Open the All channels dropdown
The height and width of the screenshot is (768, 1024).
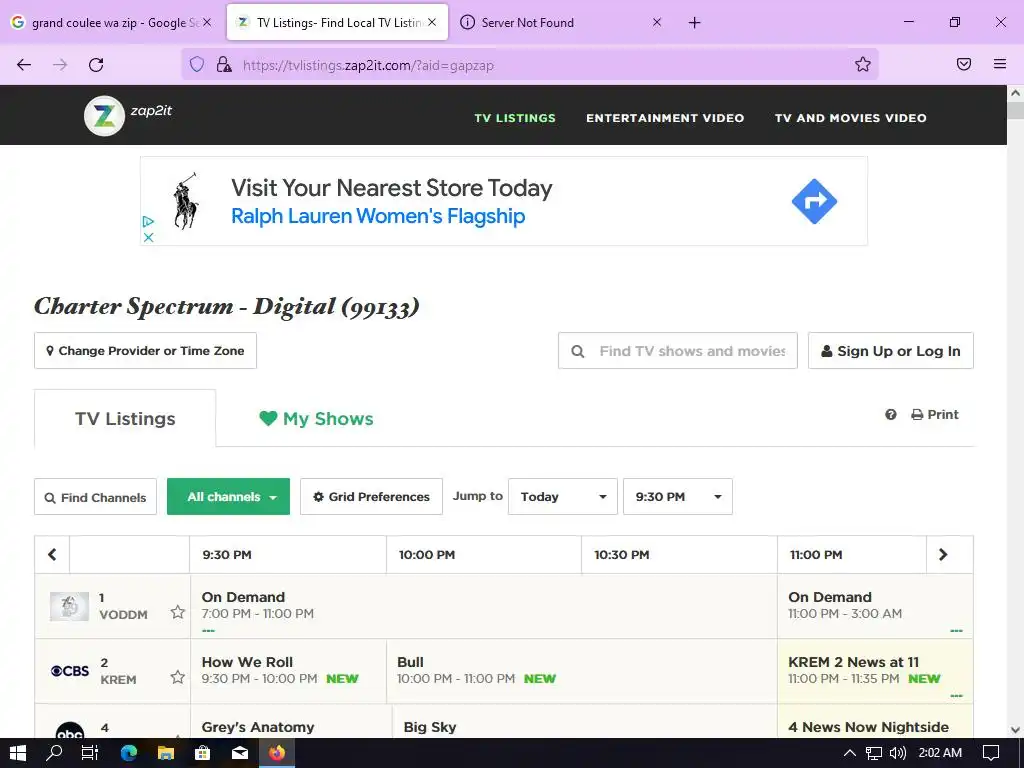pyautogui.click(x=229, y=497)
